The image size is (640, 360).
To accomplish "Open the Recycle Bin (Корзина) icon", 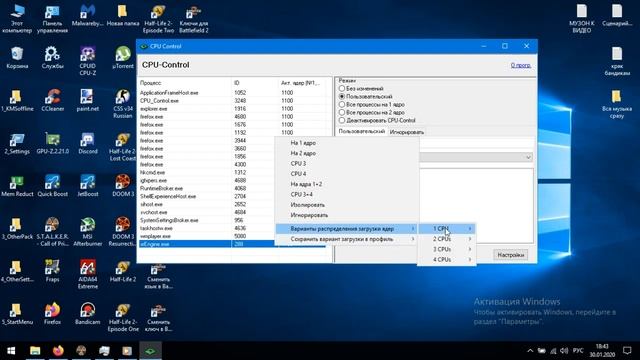I will [17, 58].
